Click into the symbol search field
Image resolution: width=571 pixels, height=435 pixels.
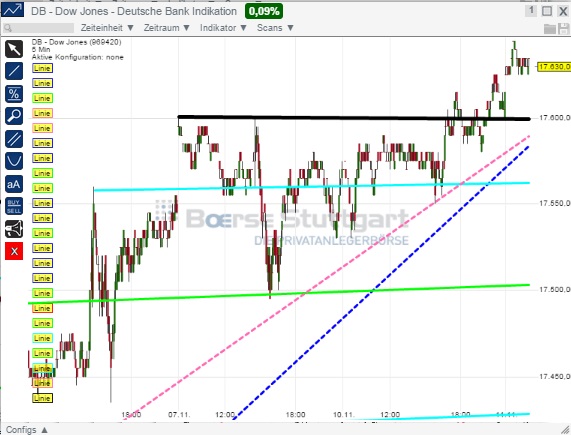coord(39,28)
